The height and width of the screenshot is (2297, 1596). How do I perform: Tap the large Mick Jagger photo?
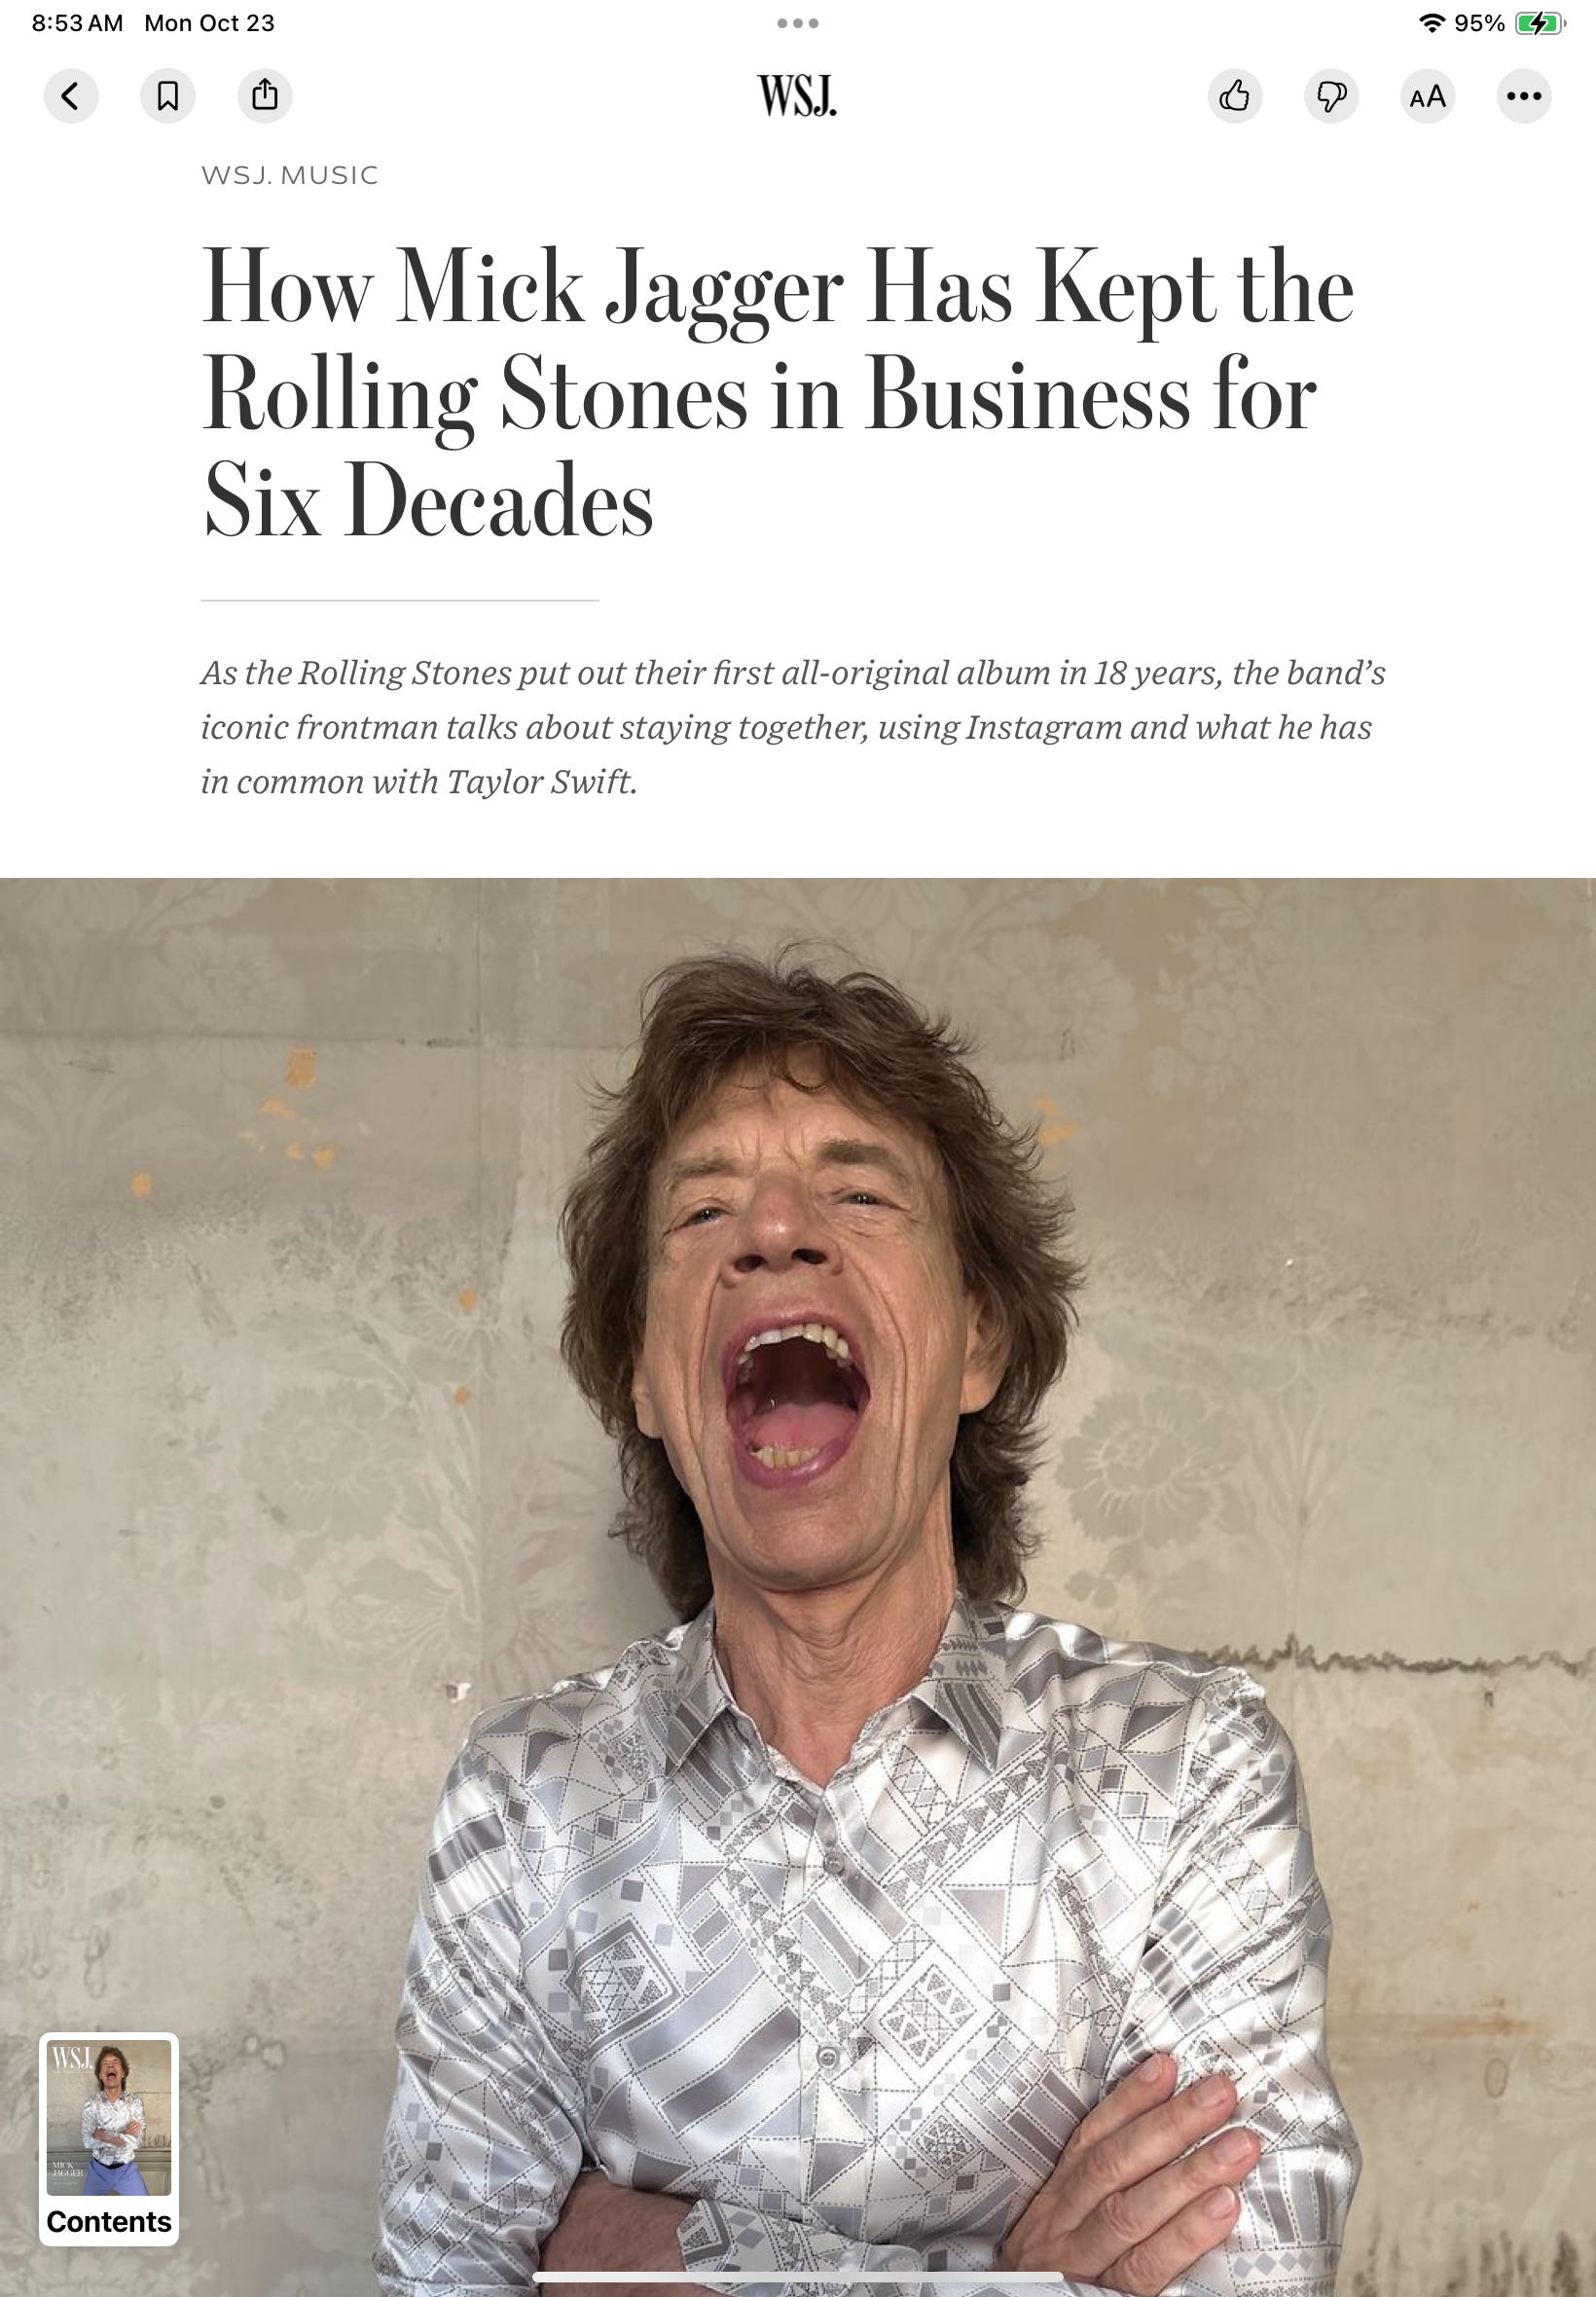[798, 1587]
